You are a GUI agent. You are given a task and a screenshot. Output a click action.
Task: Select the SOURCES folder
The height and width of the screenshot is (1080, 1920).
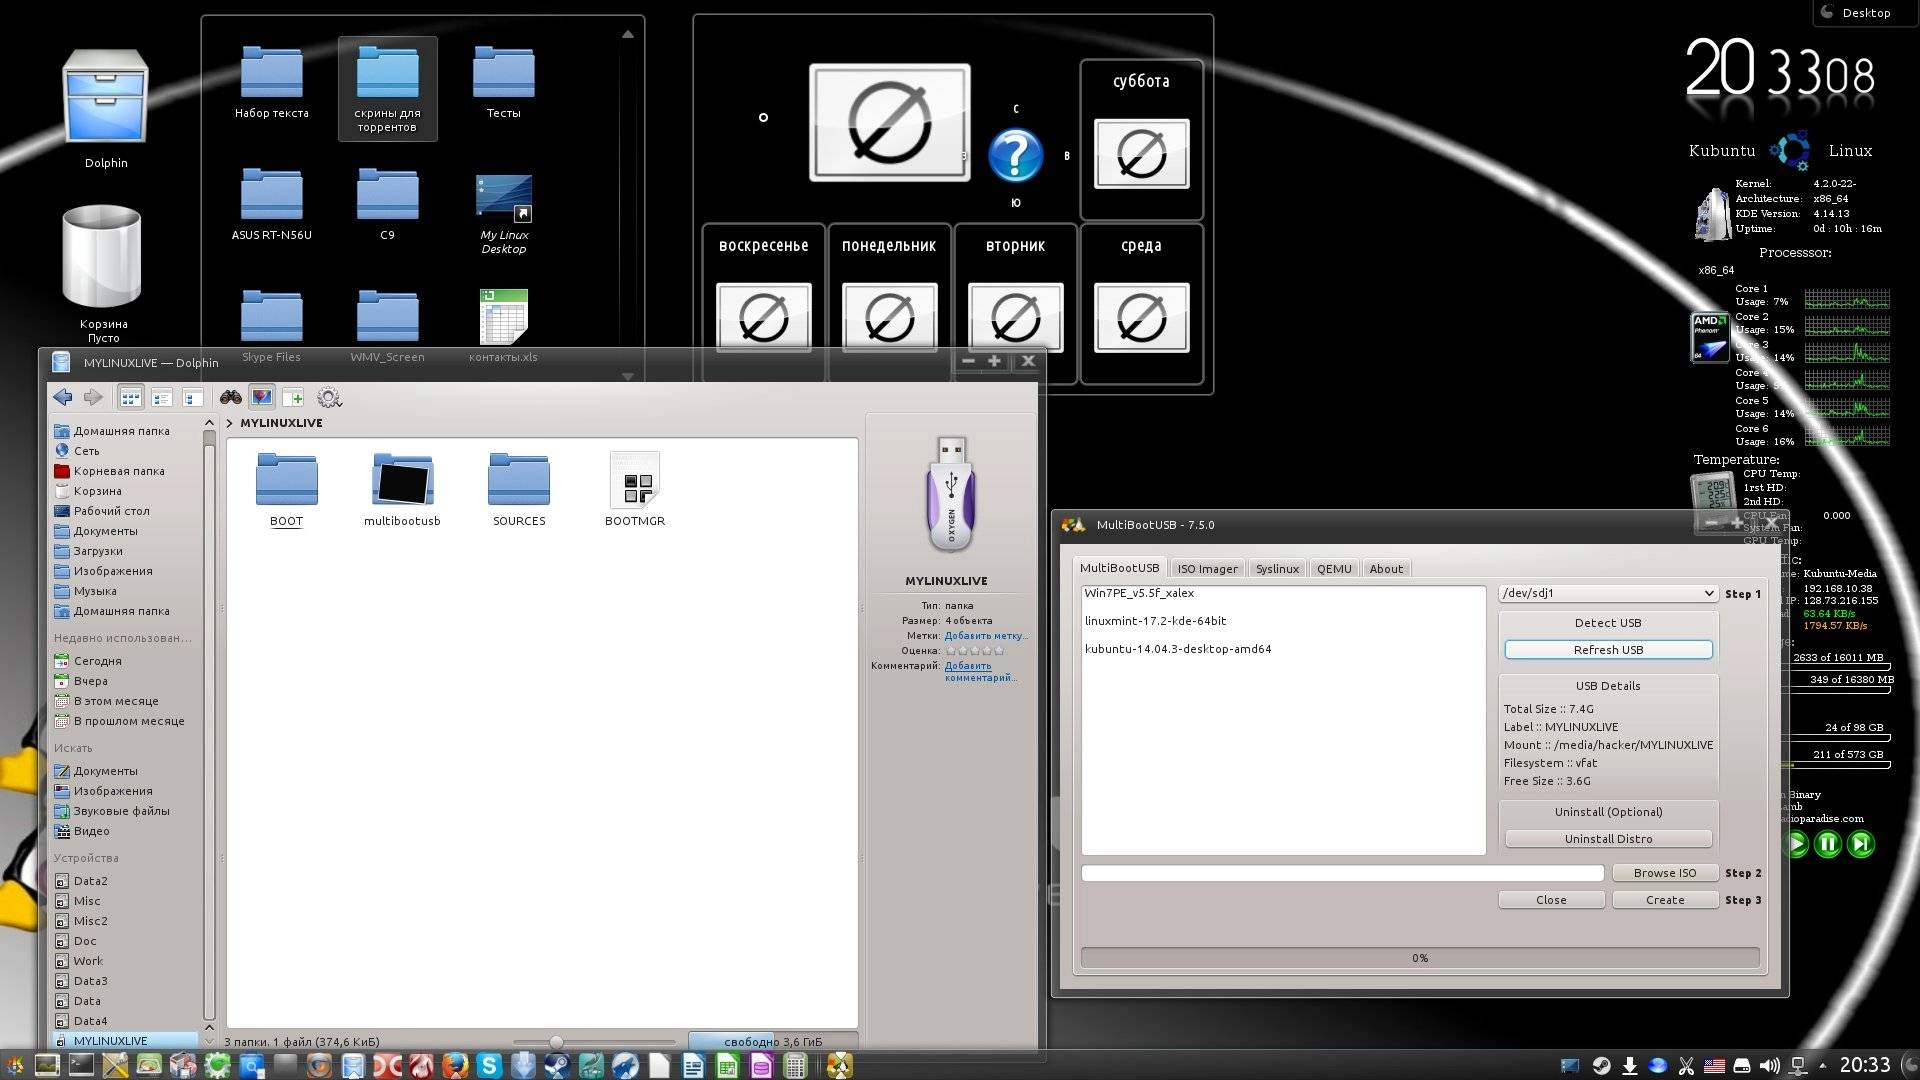tap(519, 489)
